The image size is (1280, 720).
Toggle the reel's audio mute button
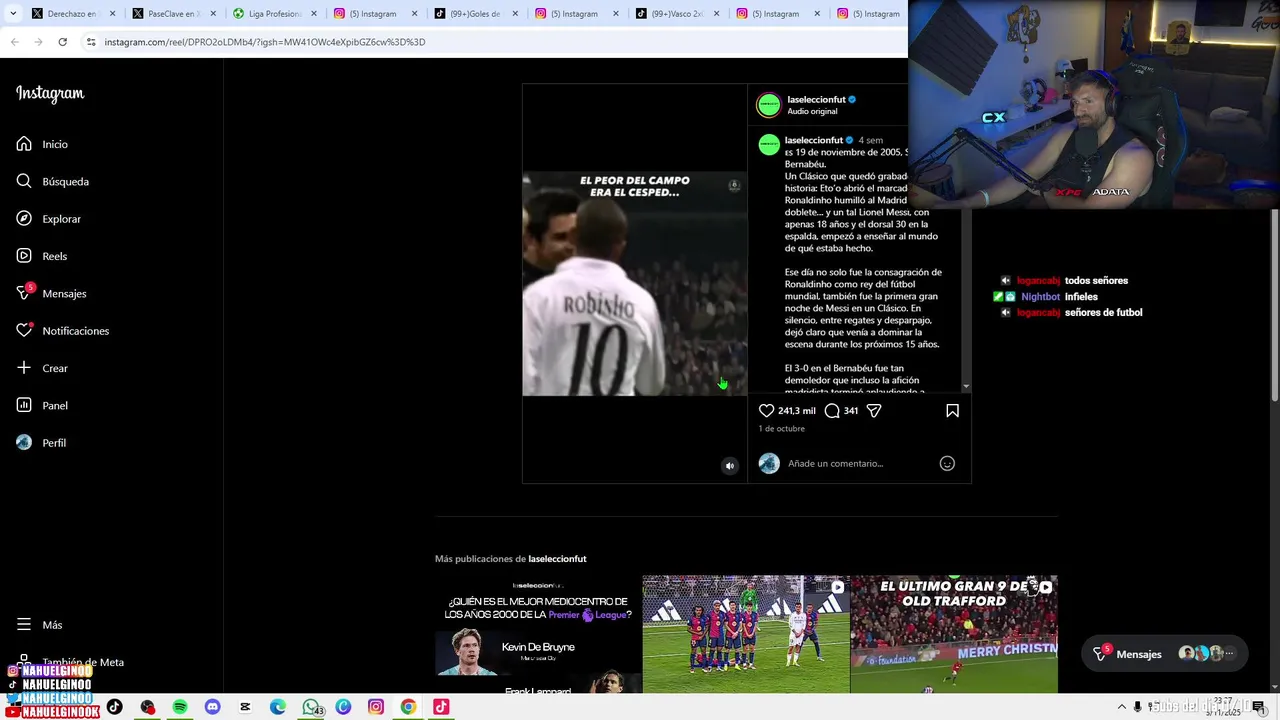point(730,466)
